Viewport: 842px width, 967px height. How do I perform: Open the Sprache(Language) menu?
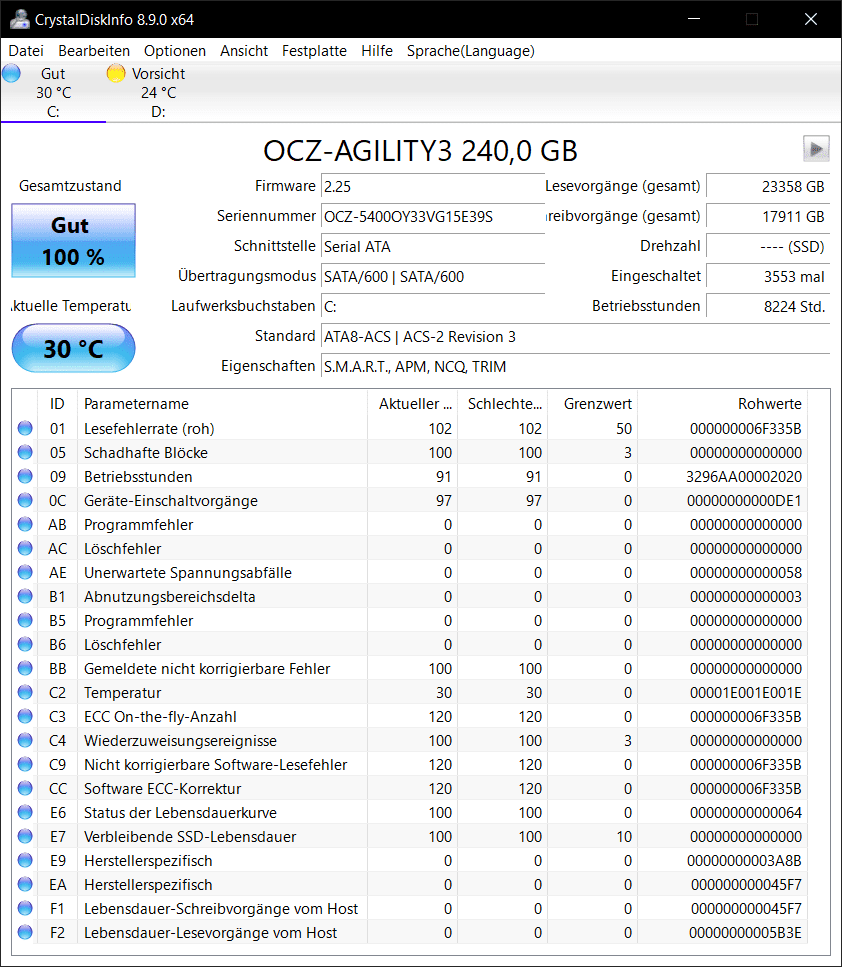471,51
